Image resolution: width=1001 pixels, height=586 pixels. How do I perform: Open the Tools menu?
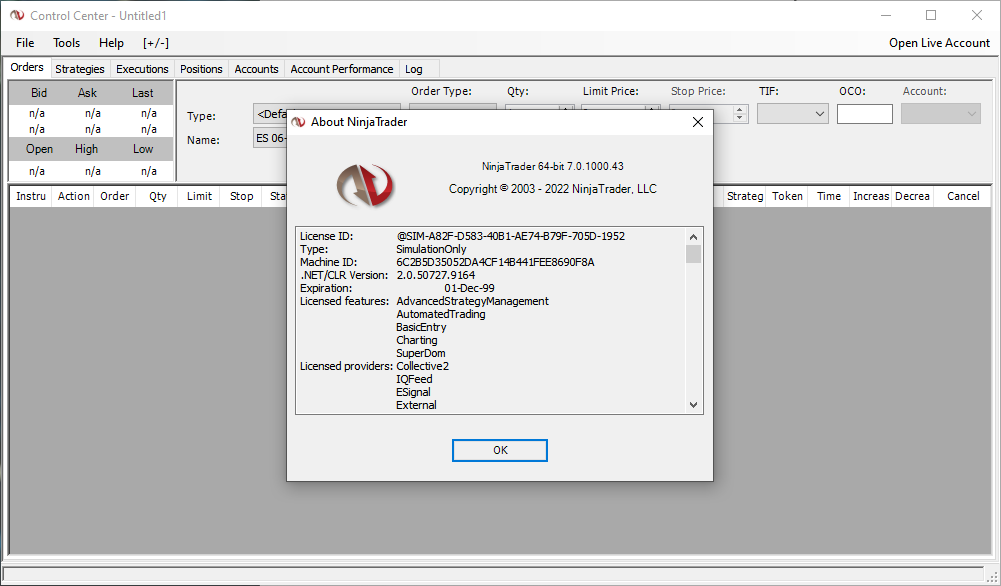point(66,43)
